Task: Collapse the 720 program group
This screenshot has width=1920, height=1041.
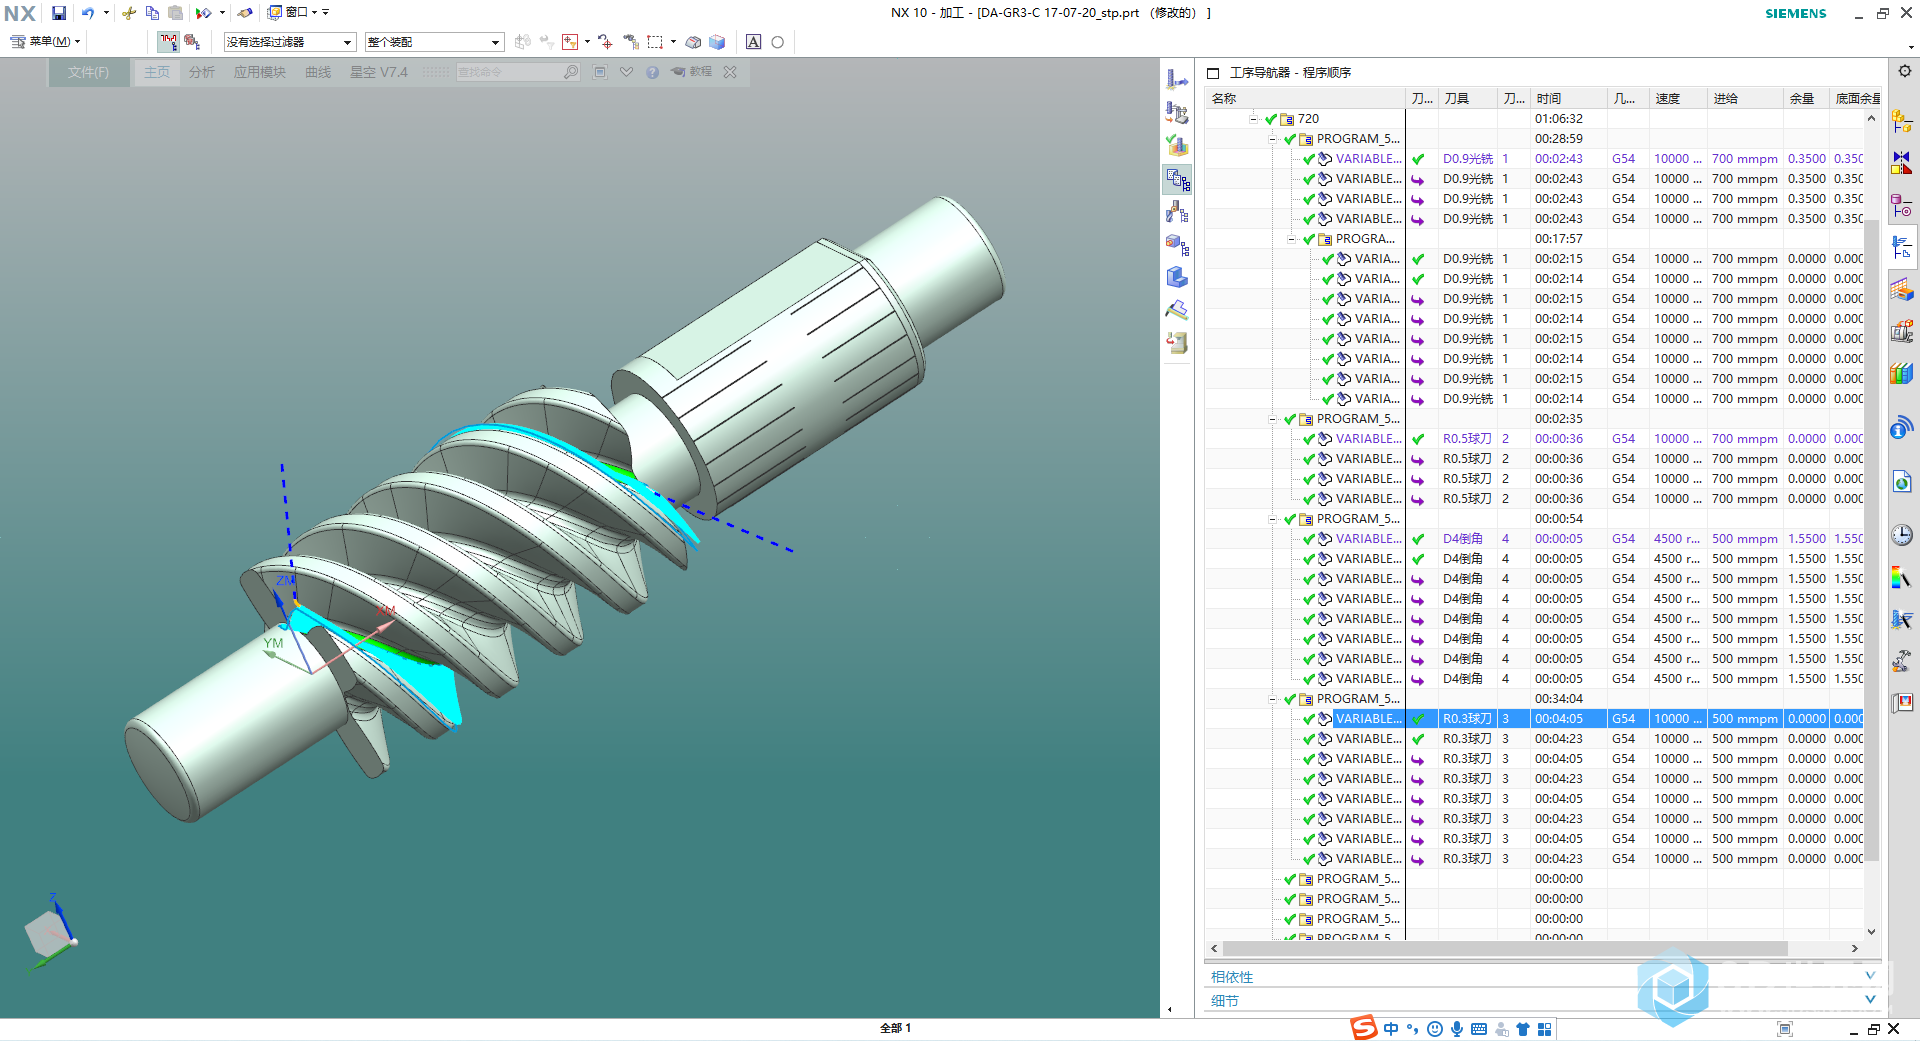Action: click(x=1253, y=119)
